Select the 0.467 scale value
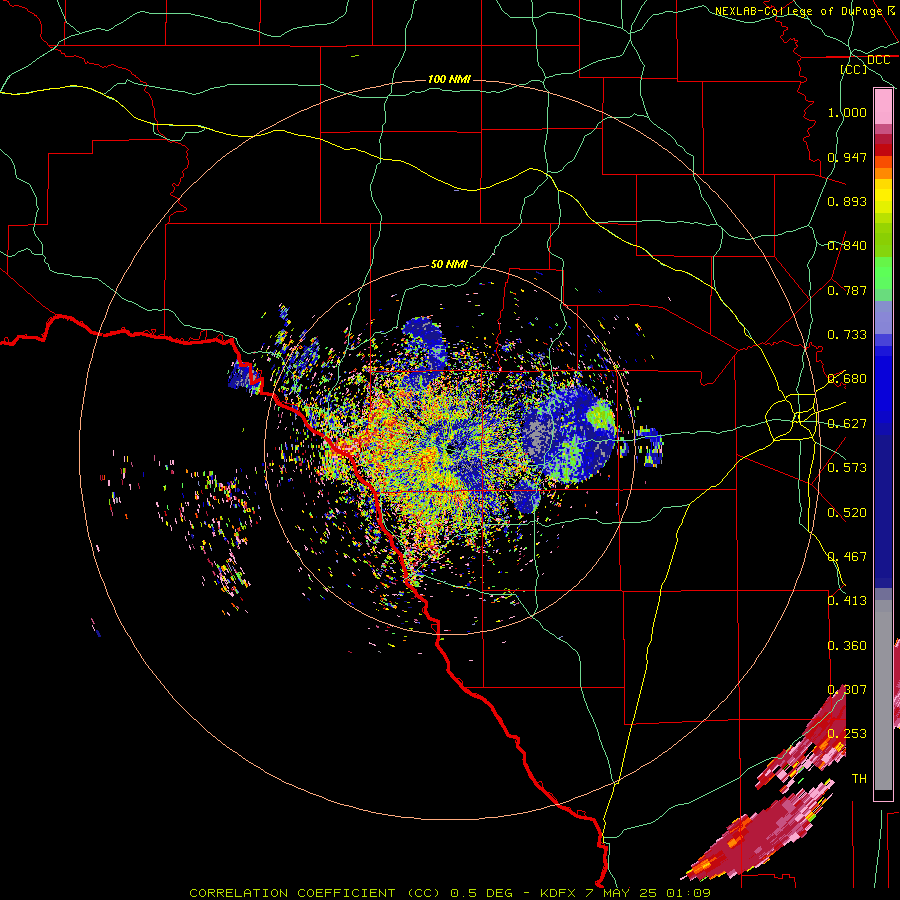 847,557
